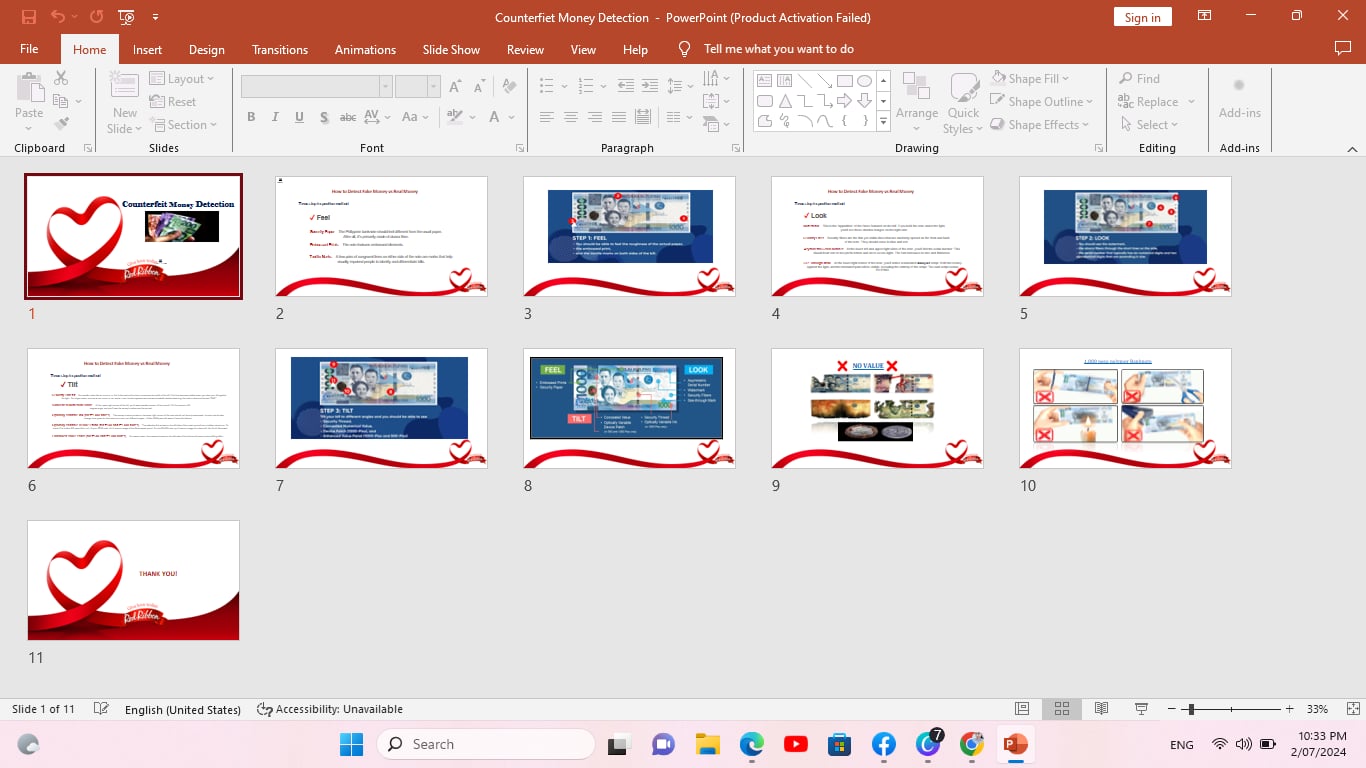Open the Paragraph dialog launcher
The width and height of the screenshot is (1366, 768).
(736, 148)
